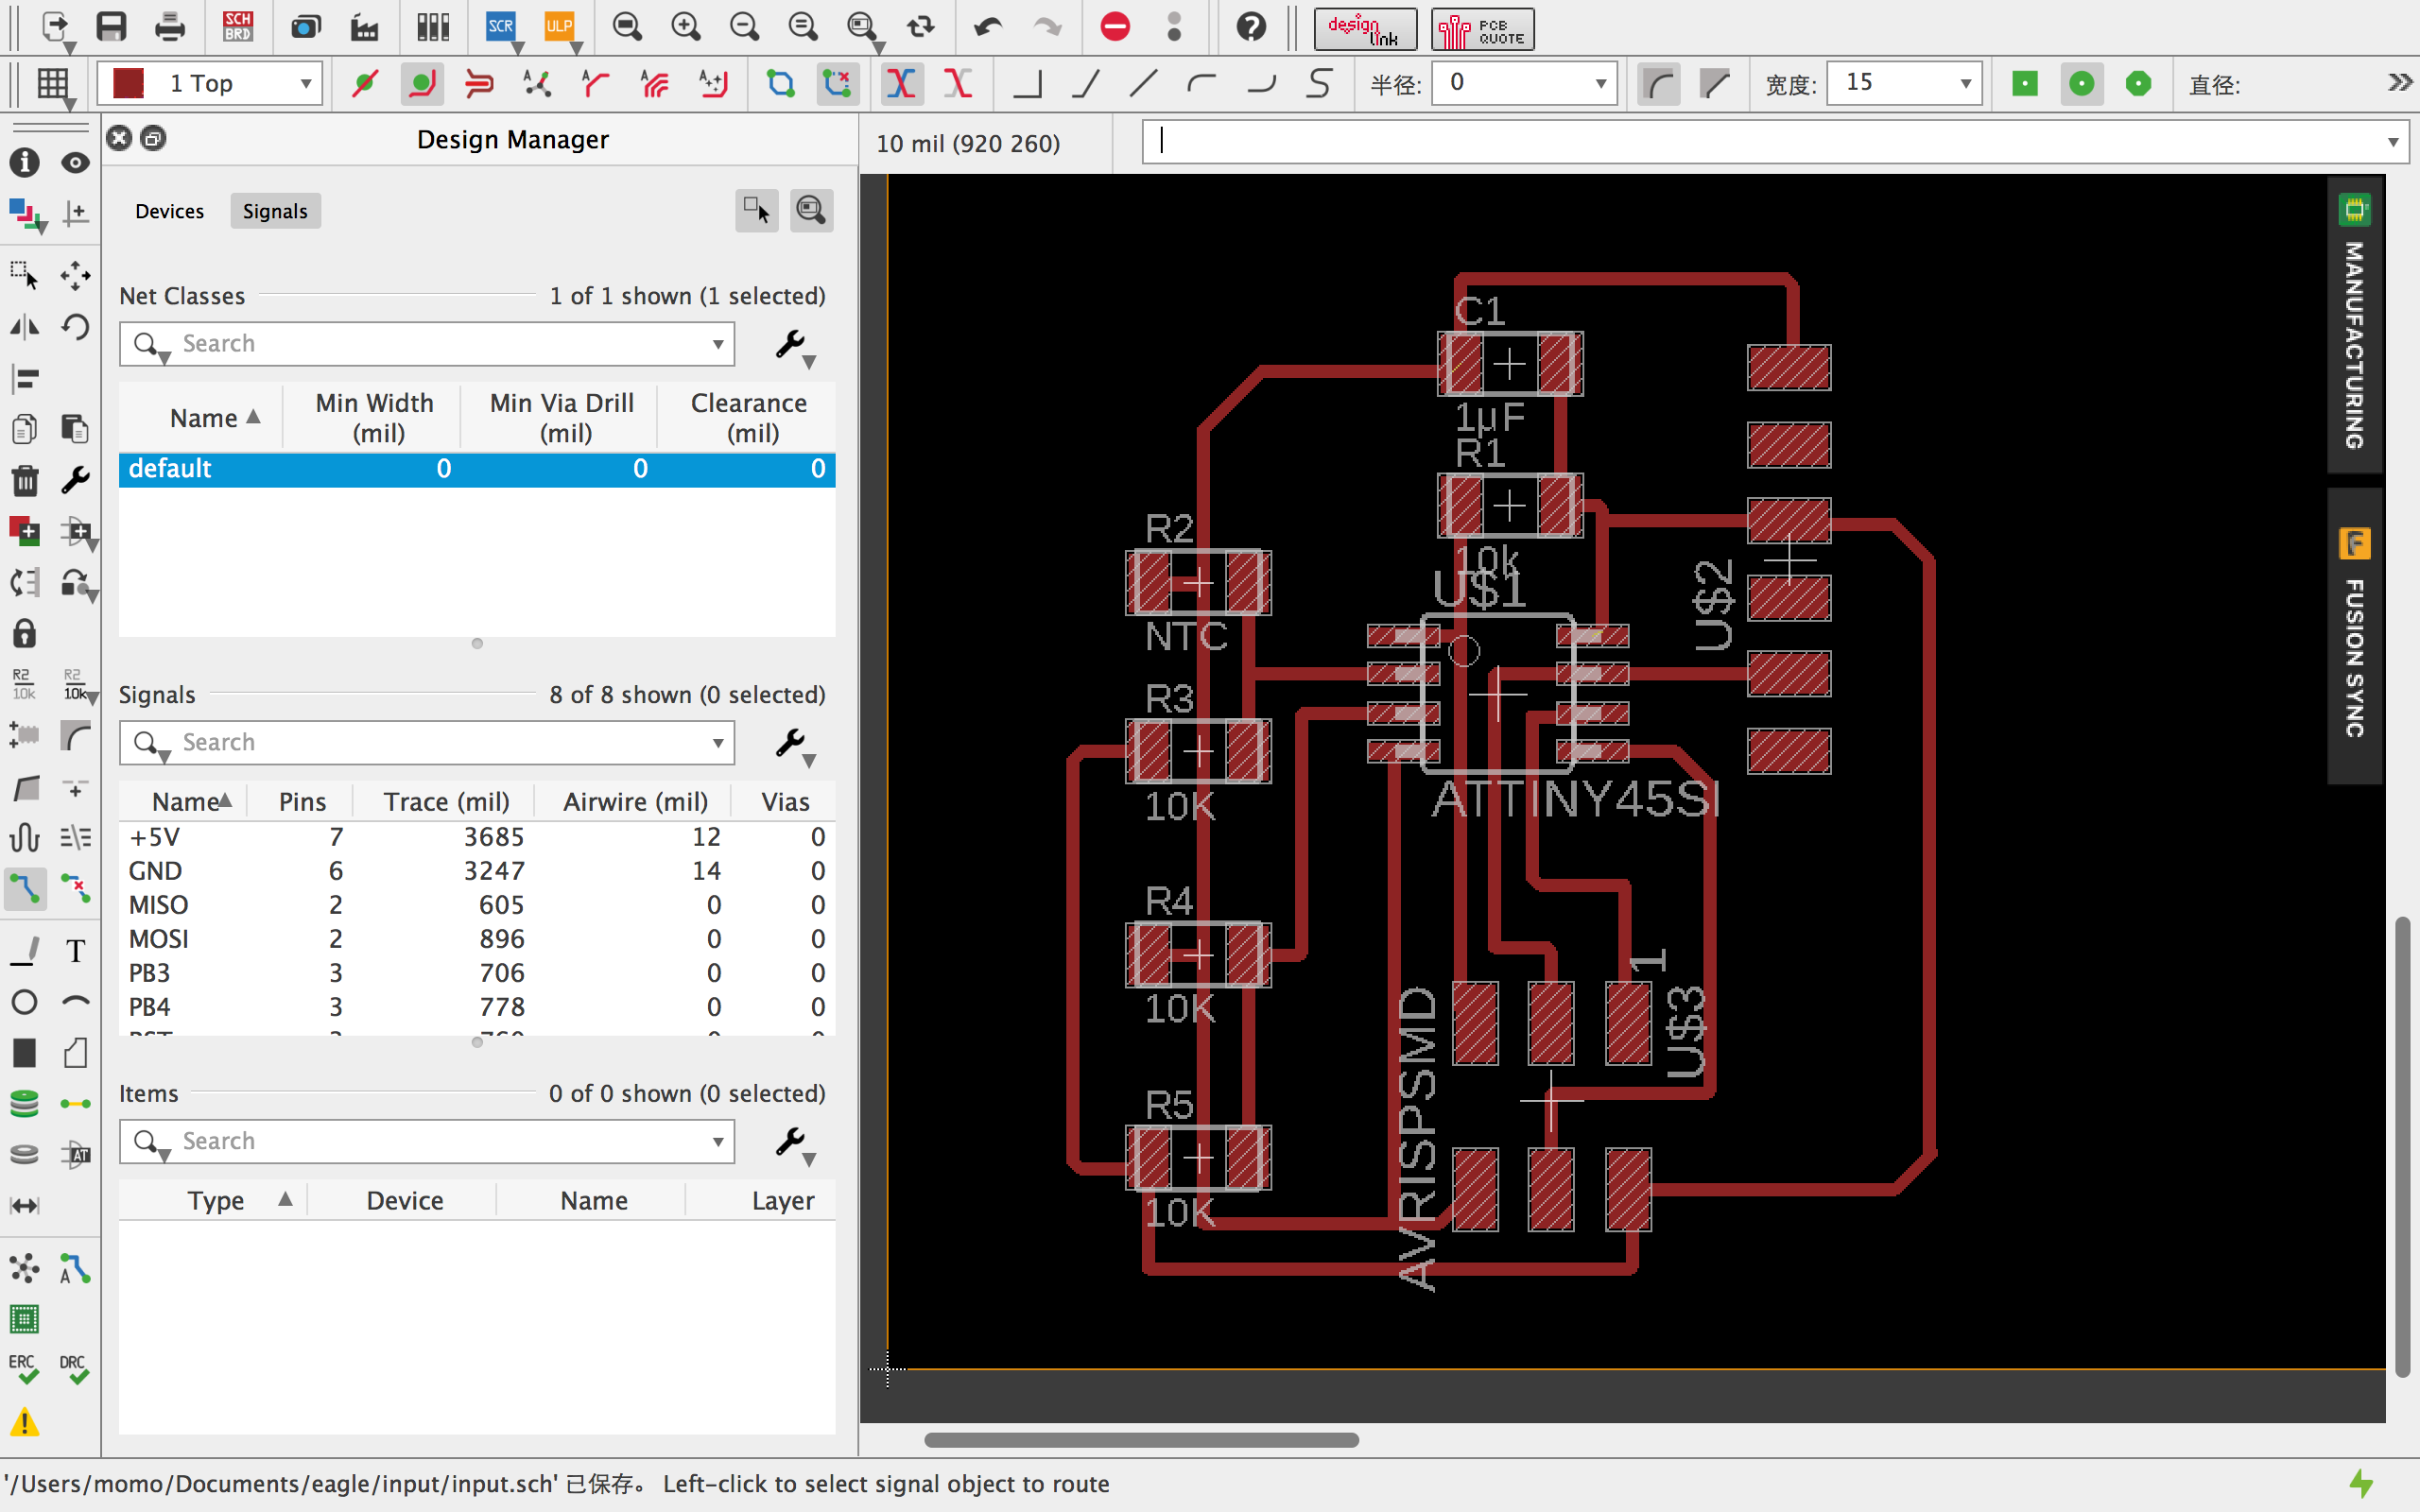Select the Show eye tool
Image resolution: width=2420 pixels, height=1512 pixels.
75,162
